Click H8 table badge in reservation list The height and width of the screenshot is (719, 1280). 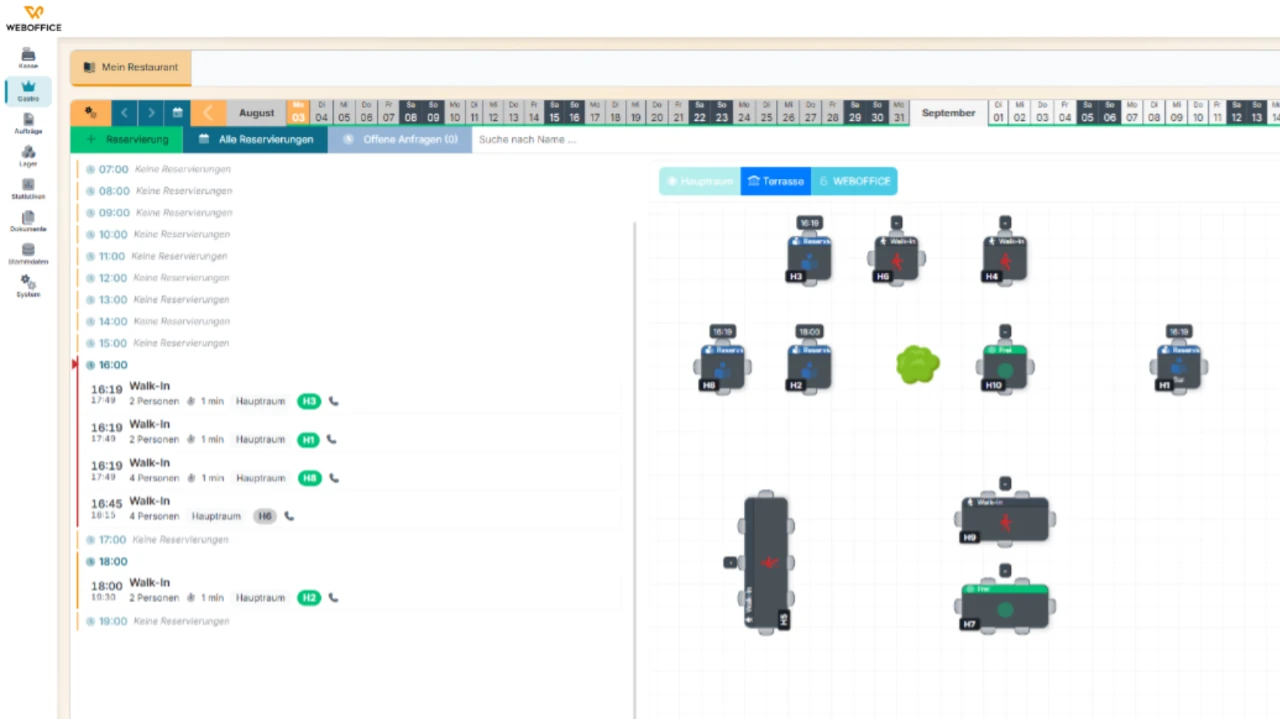tap(310, 478)
